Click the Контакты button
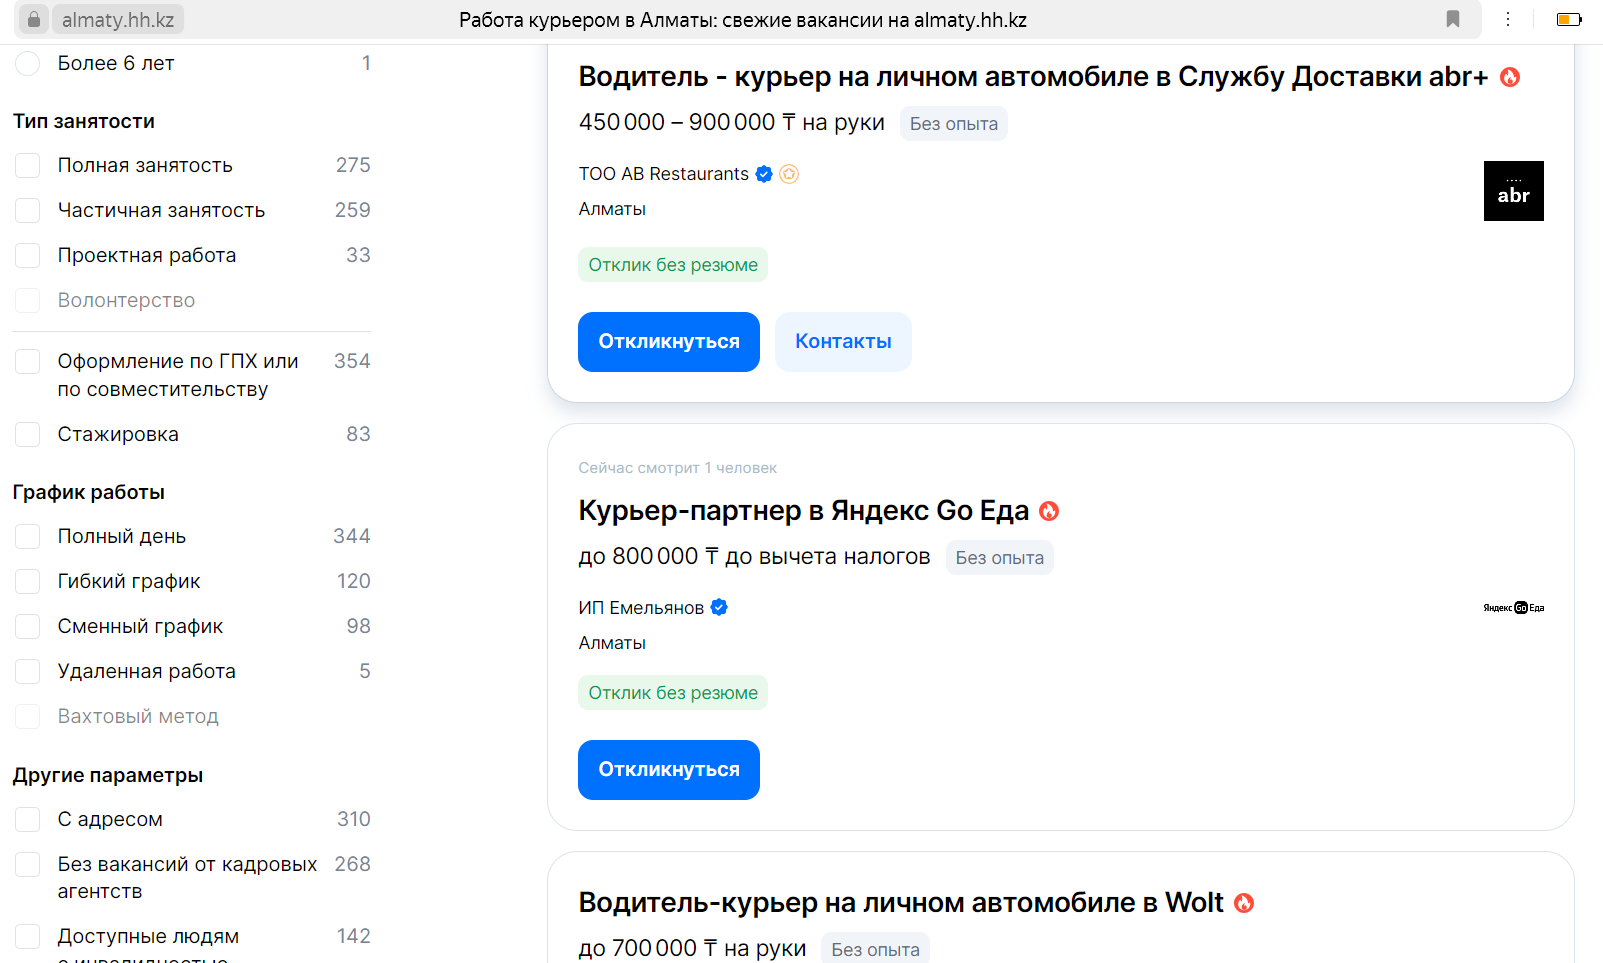 pyautogui.click(x=843, y=342)
